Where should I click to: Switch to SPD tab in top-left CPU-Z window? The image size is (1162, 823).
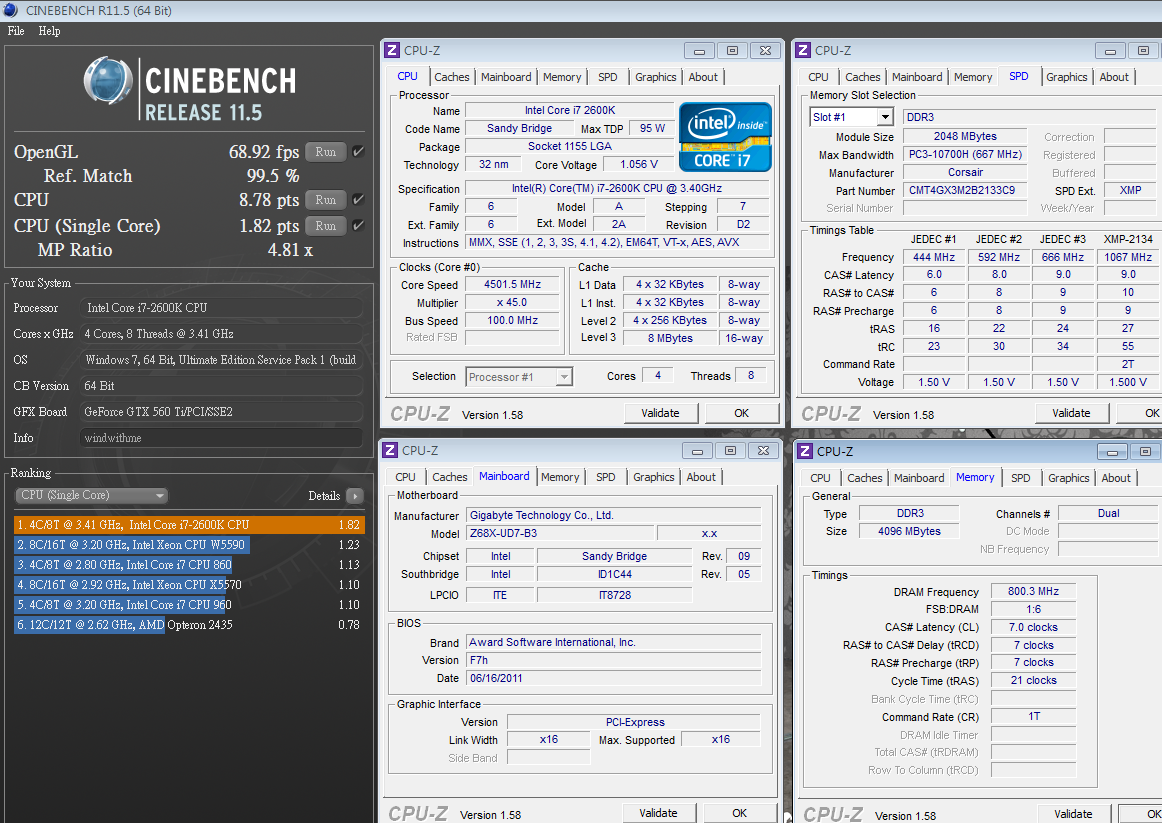pyautogui.click(x=608, y=77)
